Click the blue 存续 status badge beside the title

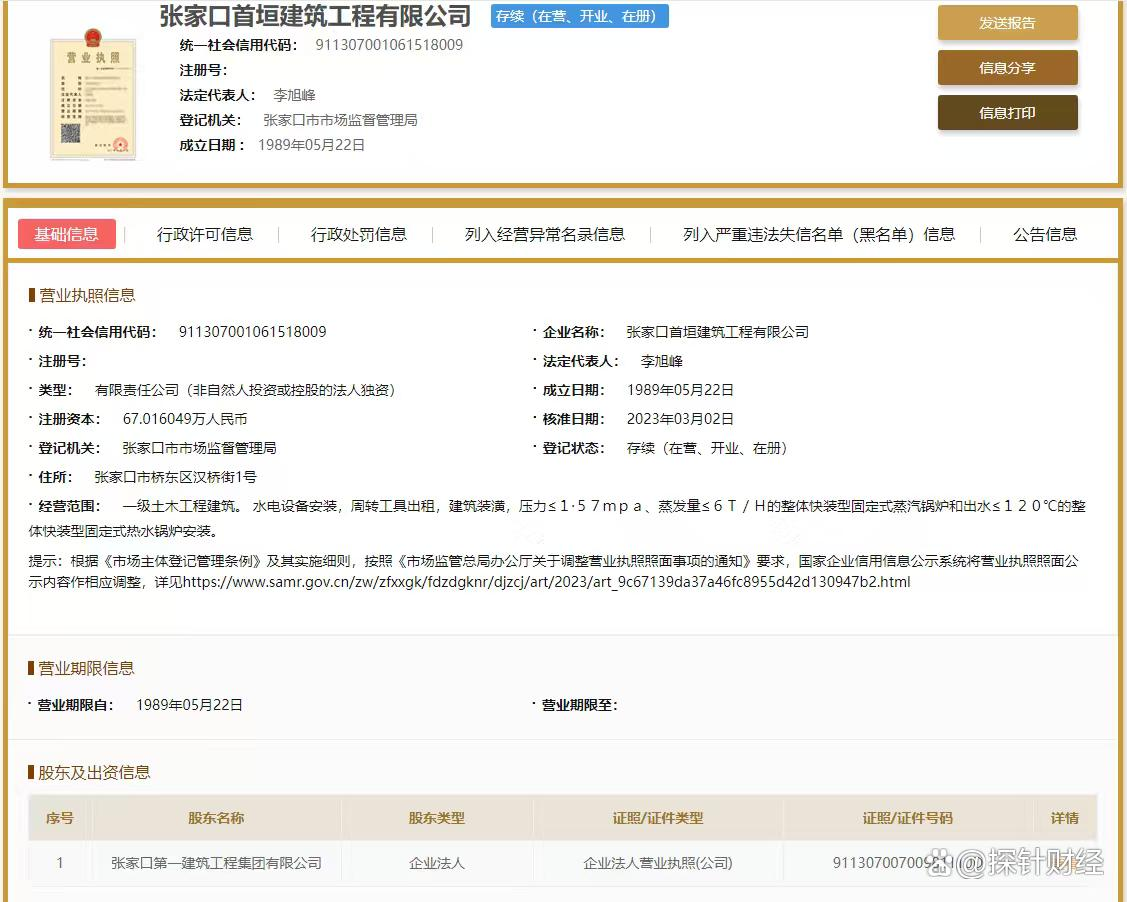pos(580,16)
